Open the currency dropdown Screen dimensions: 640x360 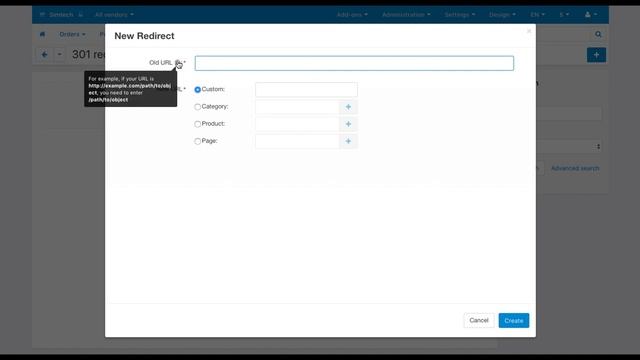564,15
